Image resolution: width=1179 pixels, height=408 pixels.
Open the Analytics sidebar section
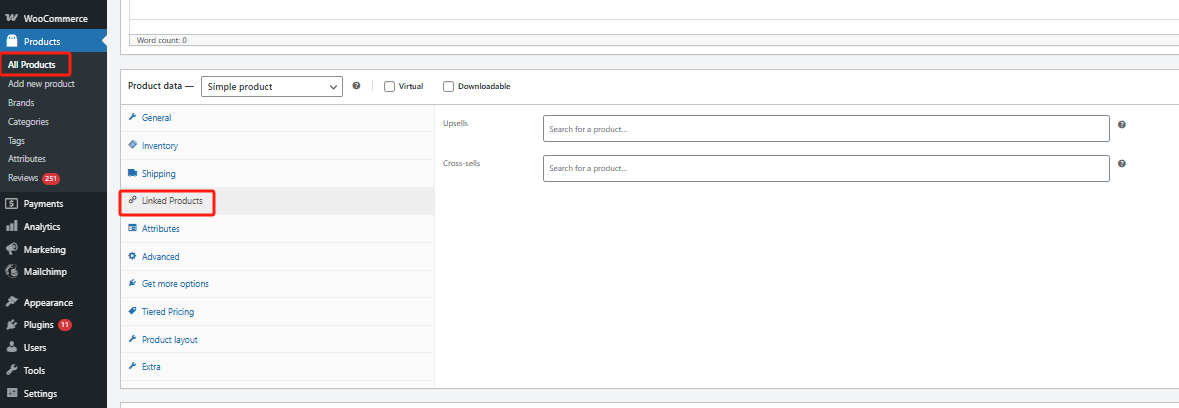[x=41, y=227]
